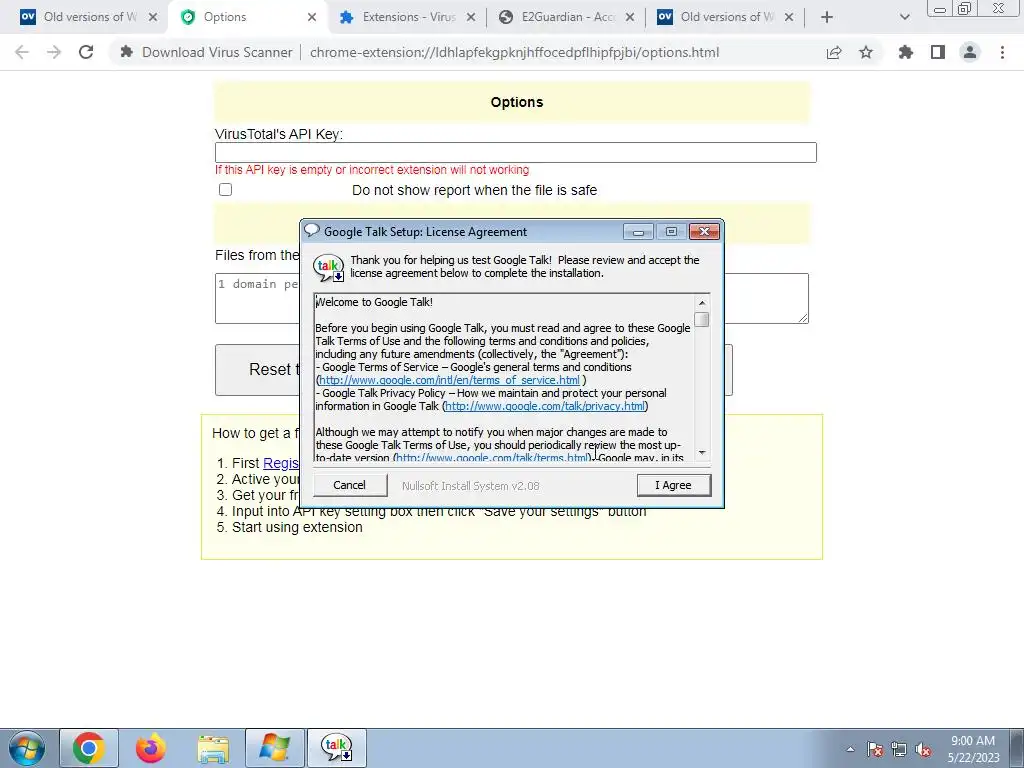The image size is (1024, 768).
Task: Show hidden system tray icons
Action: pos(850,749)
